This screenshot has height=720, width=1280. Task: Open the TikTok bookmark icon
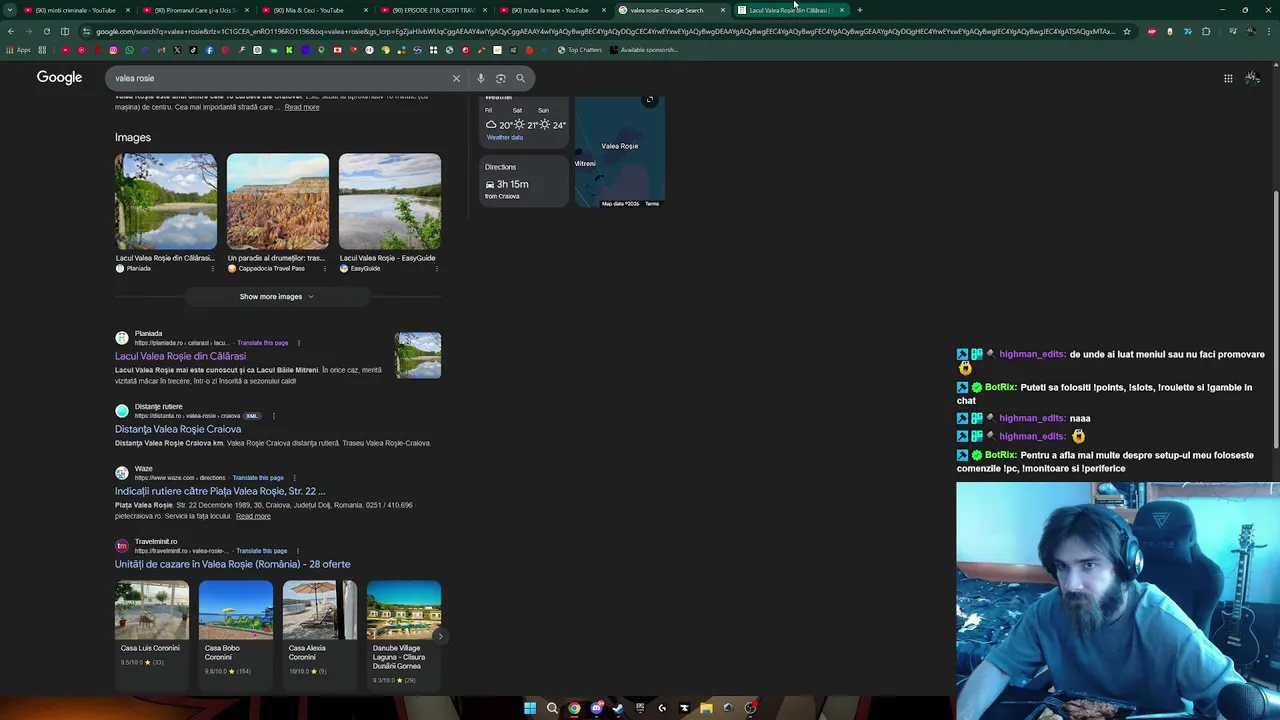click(193, 50)
